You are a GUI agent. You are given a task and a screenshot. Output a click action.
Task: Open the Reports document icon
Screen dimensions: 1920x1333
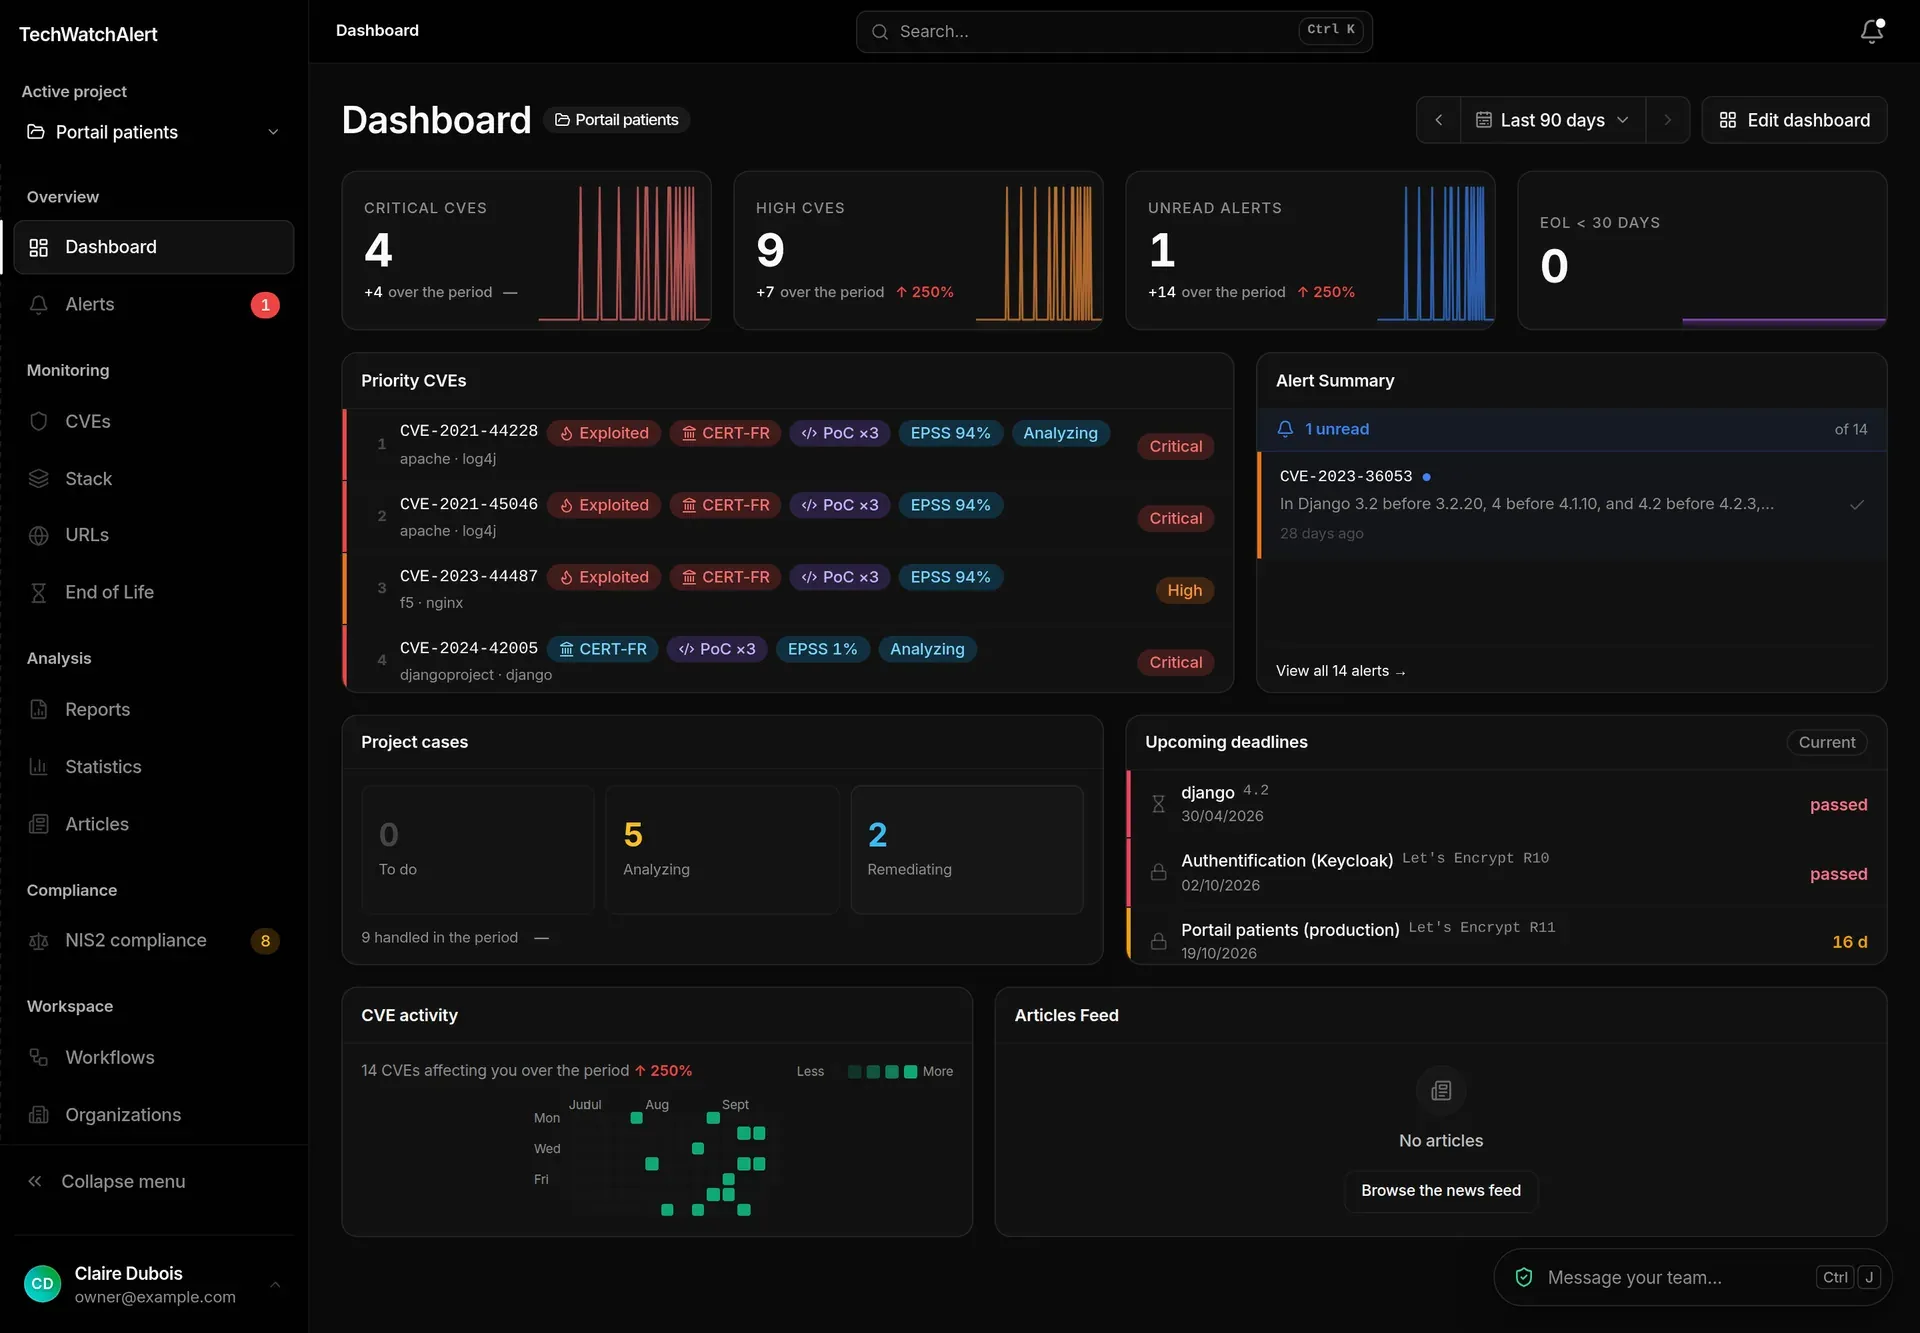(x=39, y=710)
